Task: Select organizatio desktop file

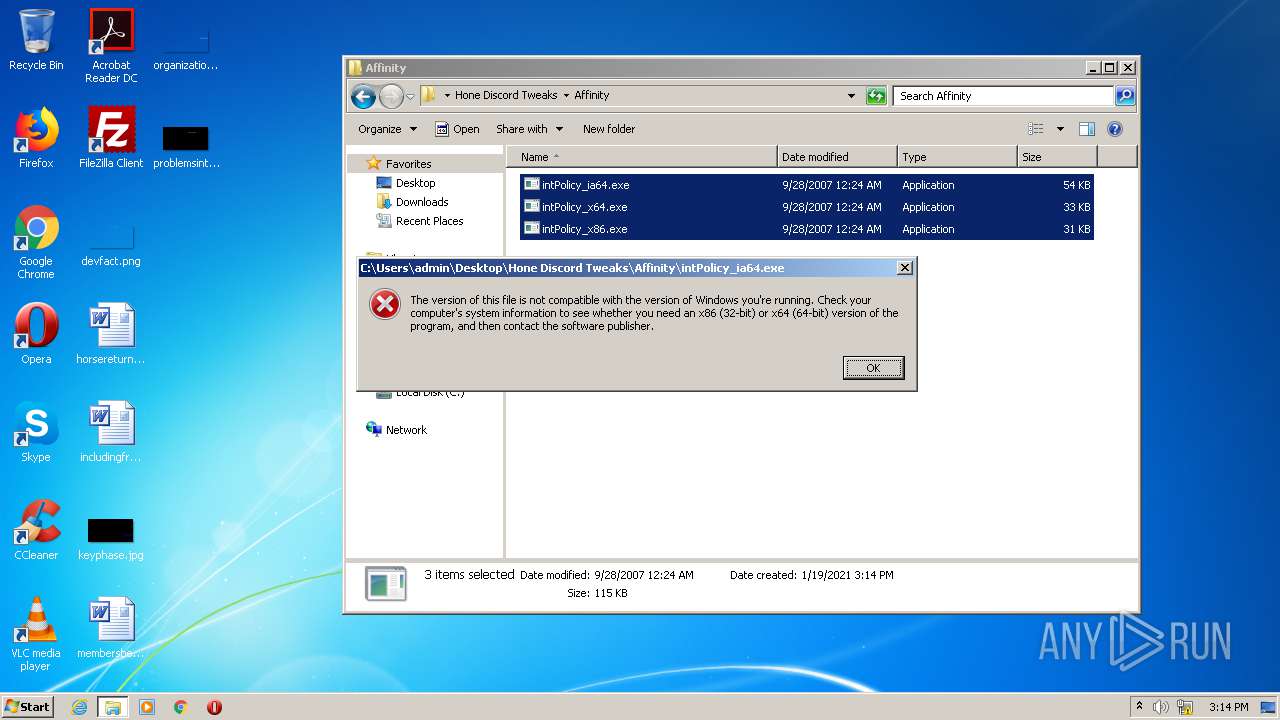Action: point(186,48)
